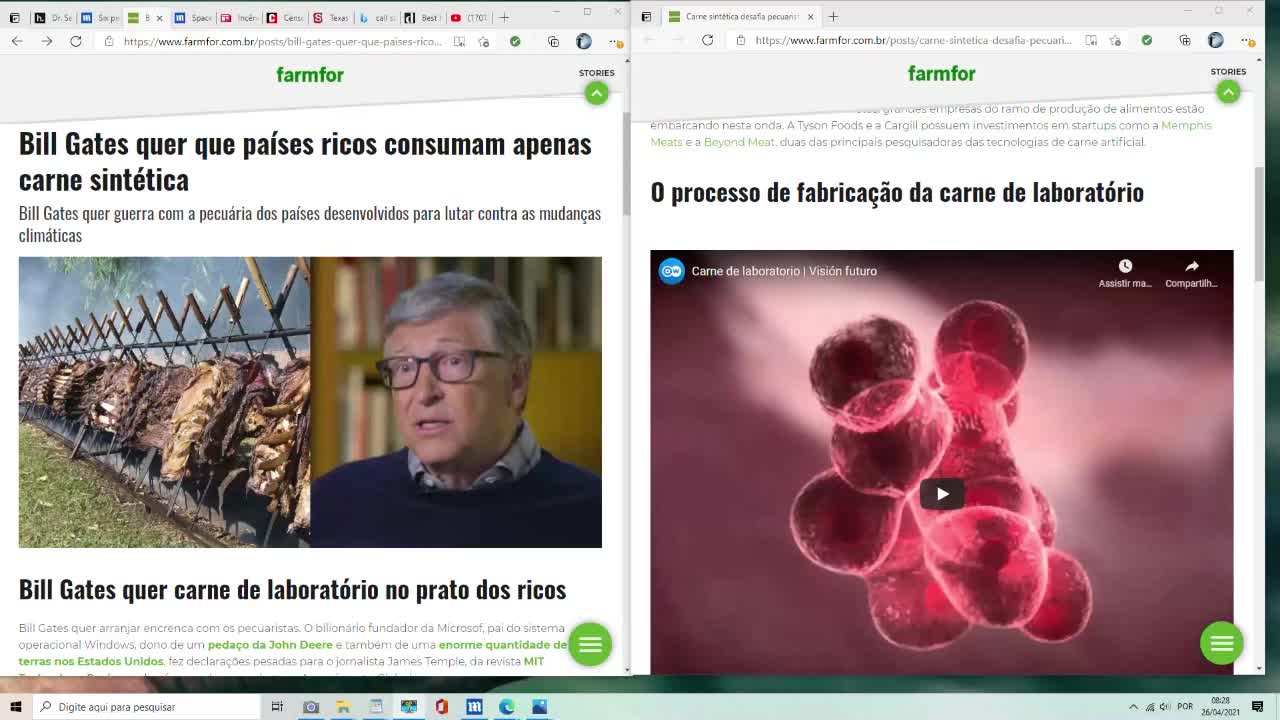Open the pedaço da John Deere link
Image resolution: width=1280 pixels, height=720 pixels.
pos(270,645)
